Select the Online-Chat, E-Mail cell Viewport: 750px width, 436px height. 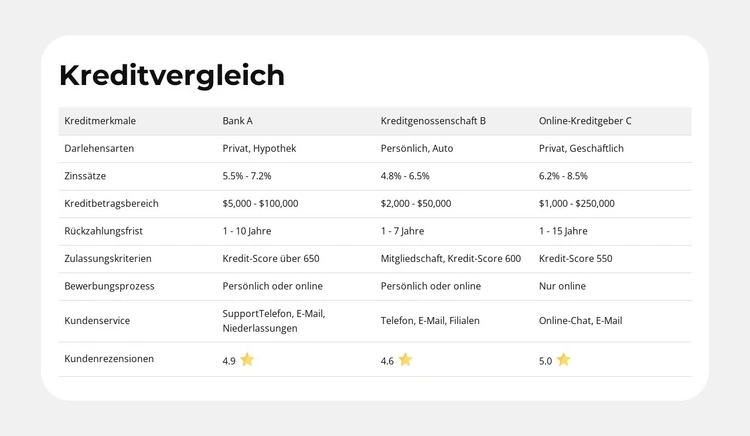pyautogui.click(x=580, y=321)
